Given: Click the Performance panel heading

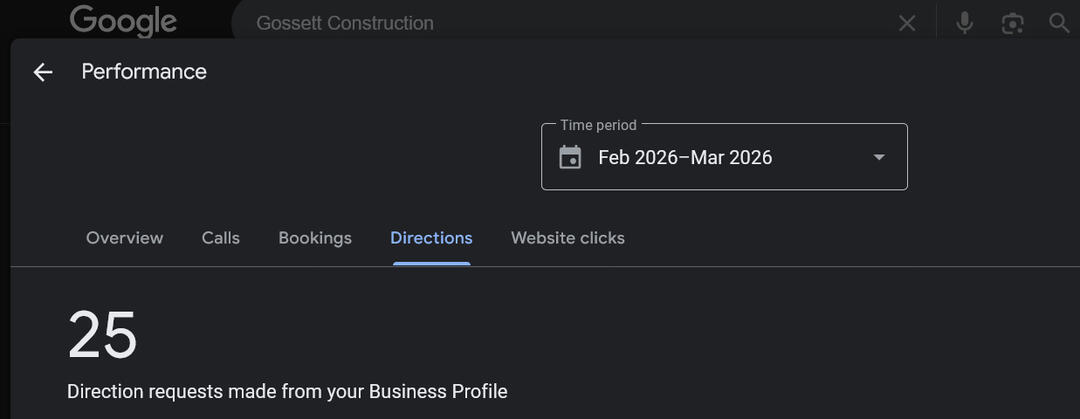Looking at the screenshot, I should click(x=144, y=72).
